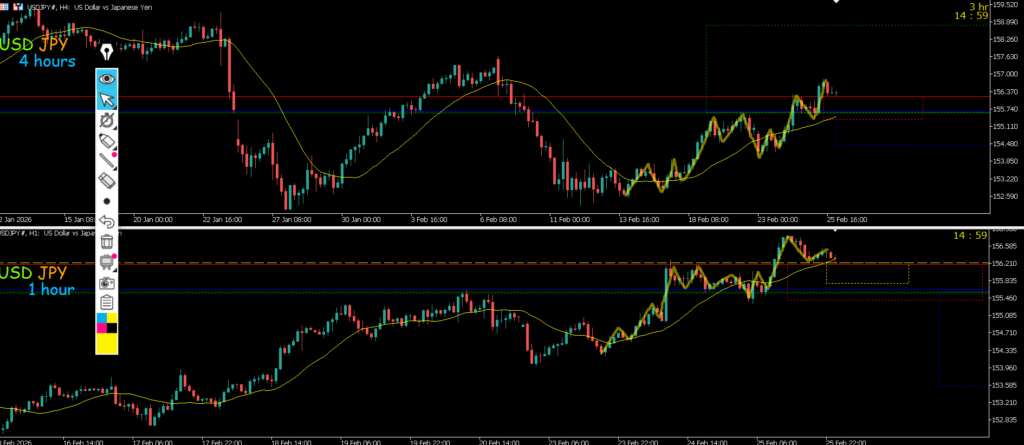Toggle drawing visibility with the eye icon

click(107, 78)
